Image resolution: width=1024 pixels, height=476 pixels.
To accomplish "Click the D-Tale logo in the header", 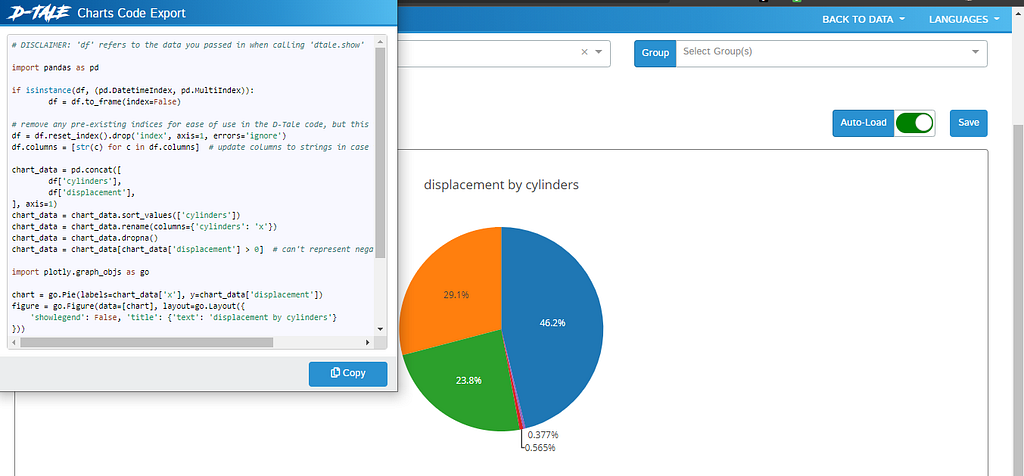I will pyautogui.click(x=36, y=13).
